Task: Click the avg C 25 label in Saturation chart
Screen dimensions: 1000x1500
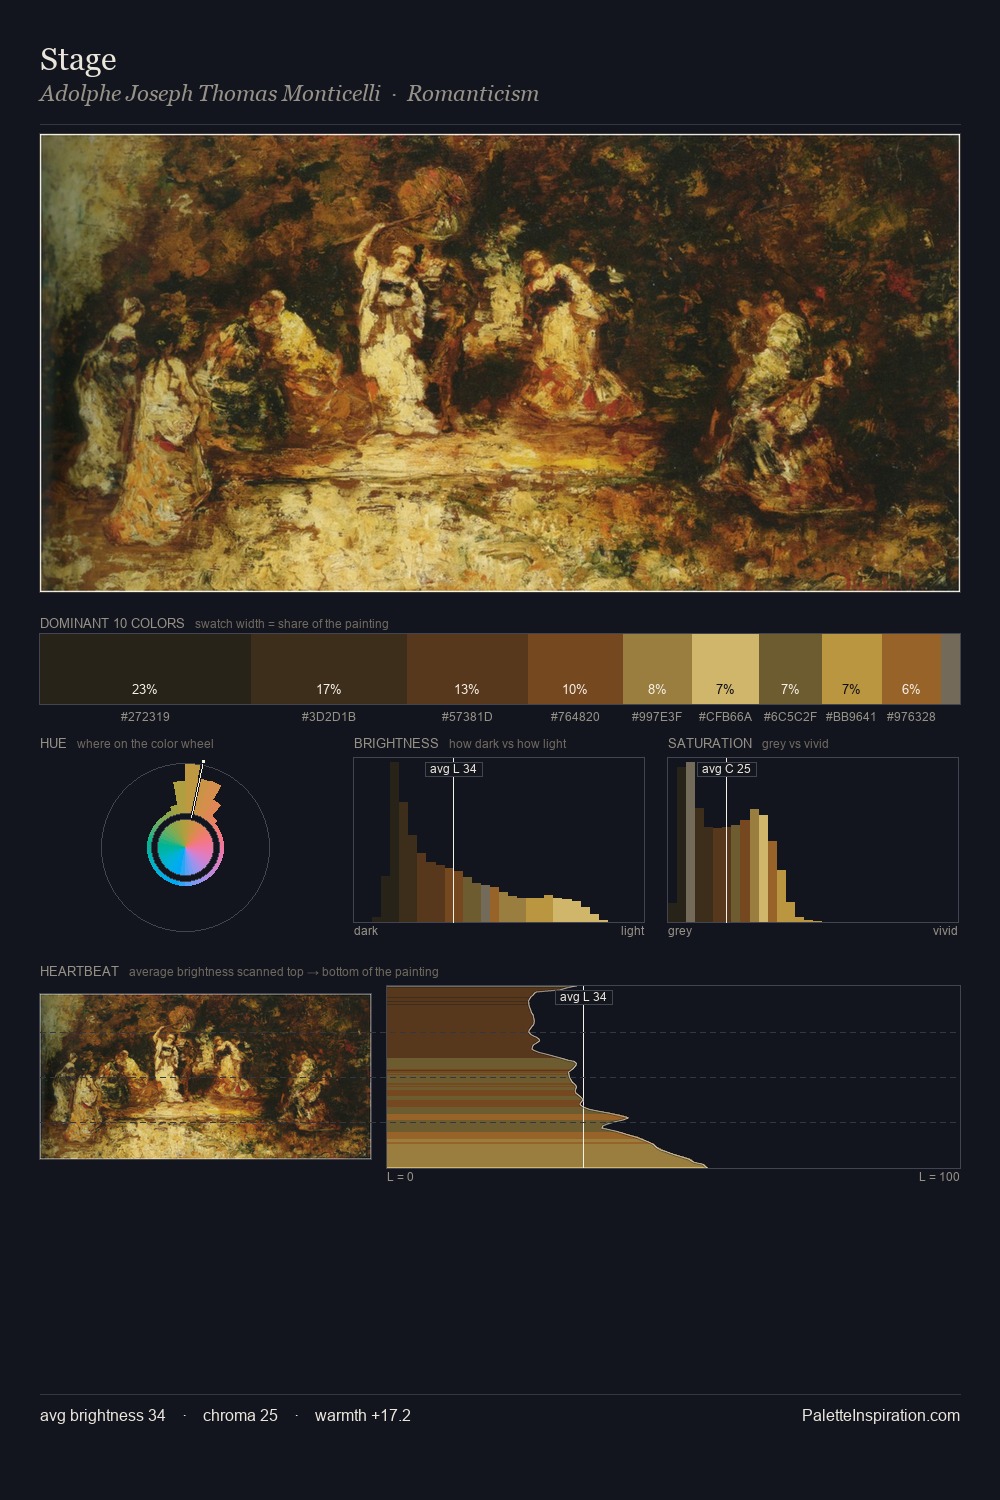Action: [x=726, y=769]
